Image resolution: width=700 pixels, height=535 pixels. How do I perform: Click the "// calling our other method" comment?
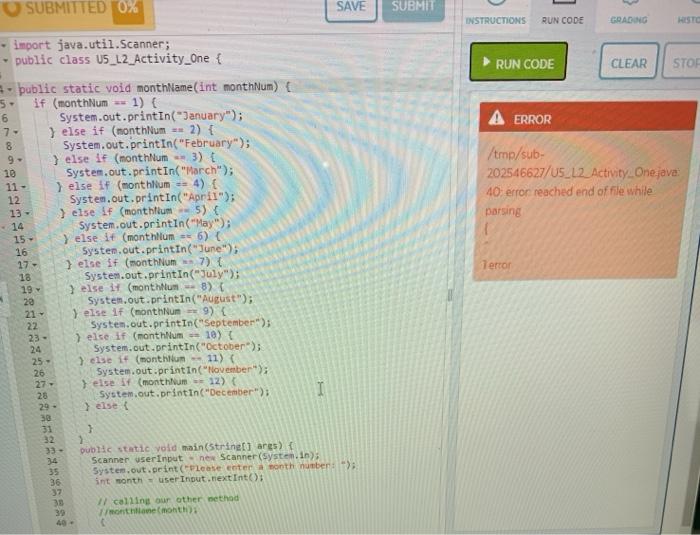click(x=168, y=500)
